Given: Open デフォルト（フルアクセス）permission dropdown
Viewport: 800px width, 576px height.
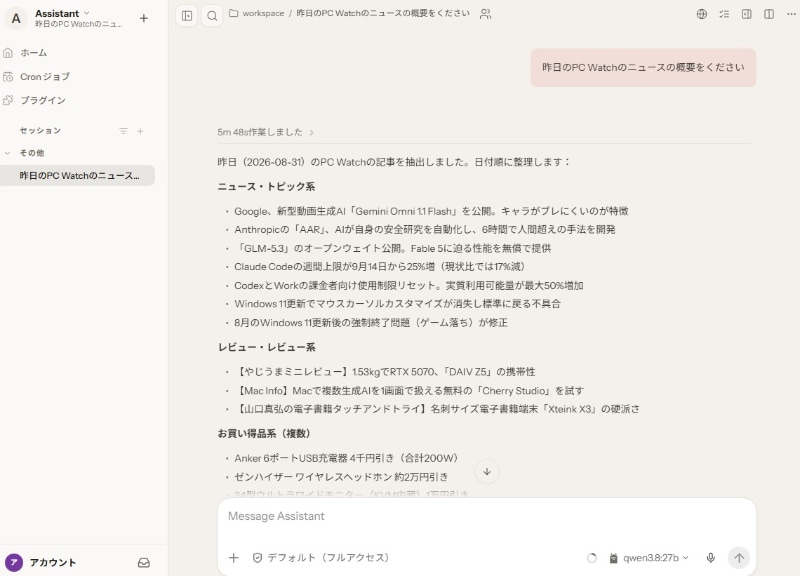Looking at the screenshot, I should pos(321,558).
